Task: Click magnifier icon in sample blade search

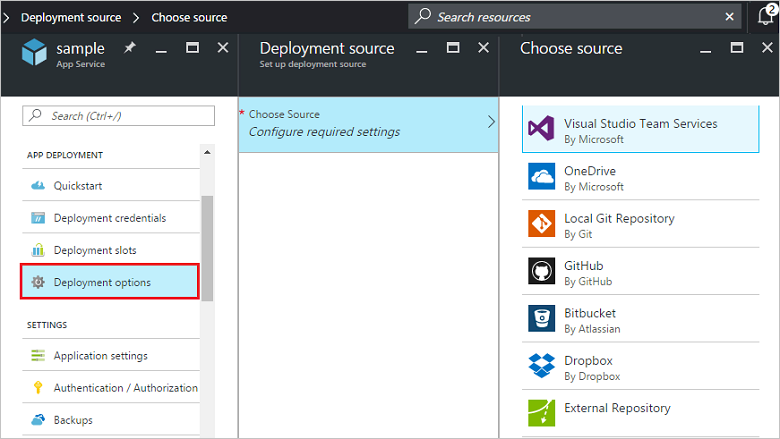Action: pyautogui.click(x=35, y=115)
